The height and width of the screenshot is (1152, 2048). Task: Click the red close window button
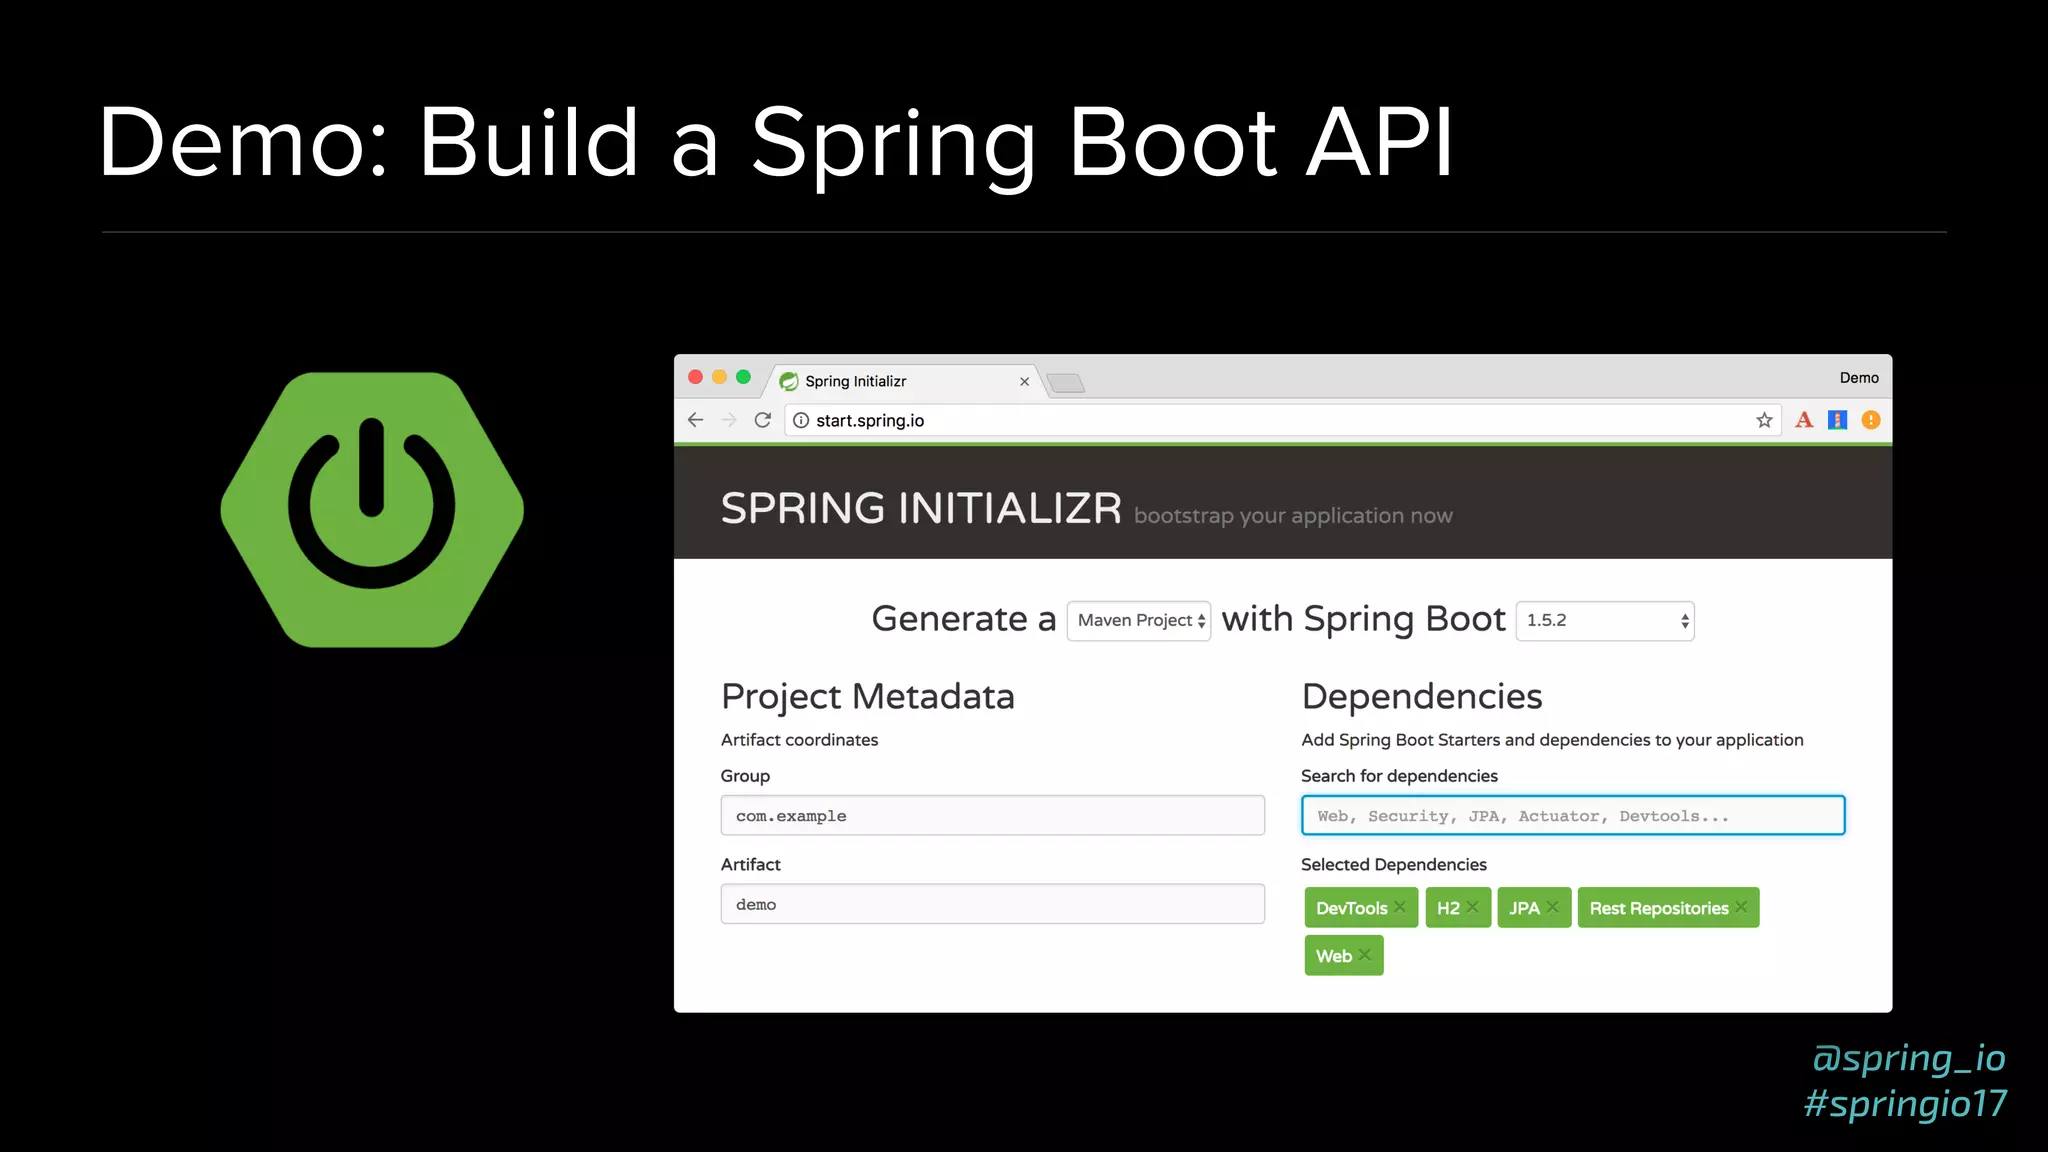(x=696, y=377)
